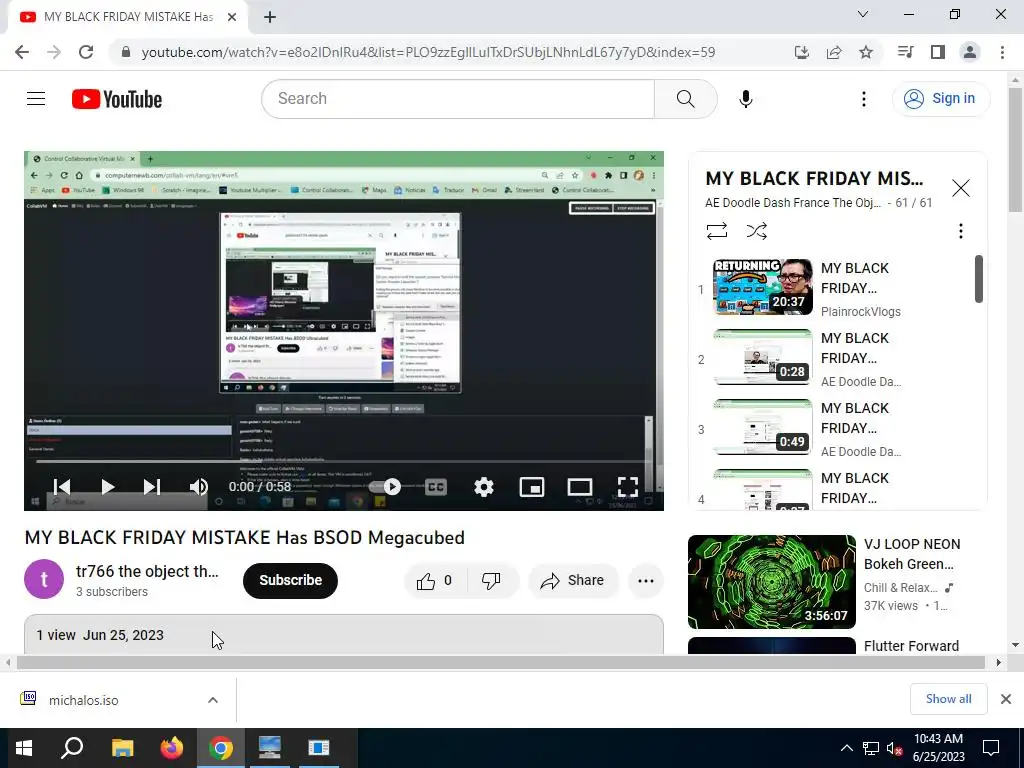Click the video progress bar
Image resolution: width=1024 pixels, height=768 pixels.
pos(344,462)
